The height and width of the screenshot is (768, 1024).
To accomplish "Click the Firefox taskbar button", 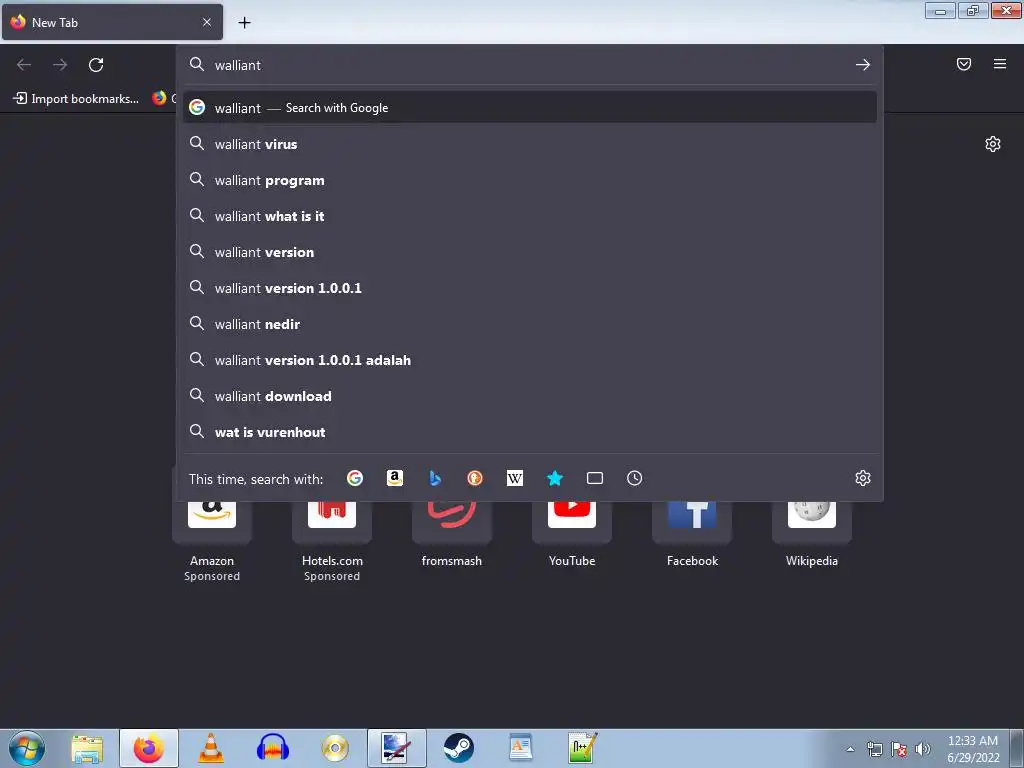I will [x=149, y=748].
